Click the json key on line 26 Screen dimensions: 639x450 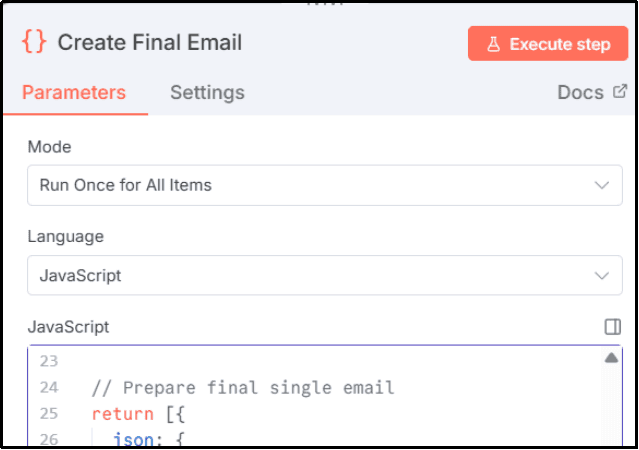pos(133,438)
